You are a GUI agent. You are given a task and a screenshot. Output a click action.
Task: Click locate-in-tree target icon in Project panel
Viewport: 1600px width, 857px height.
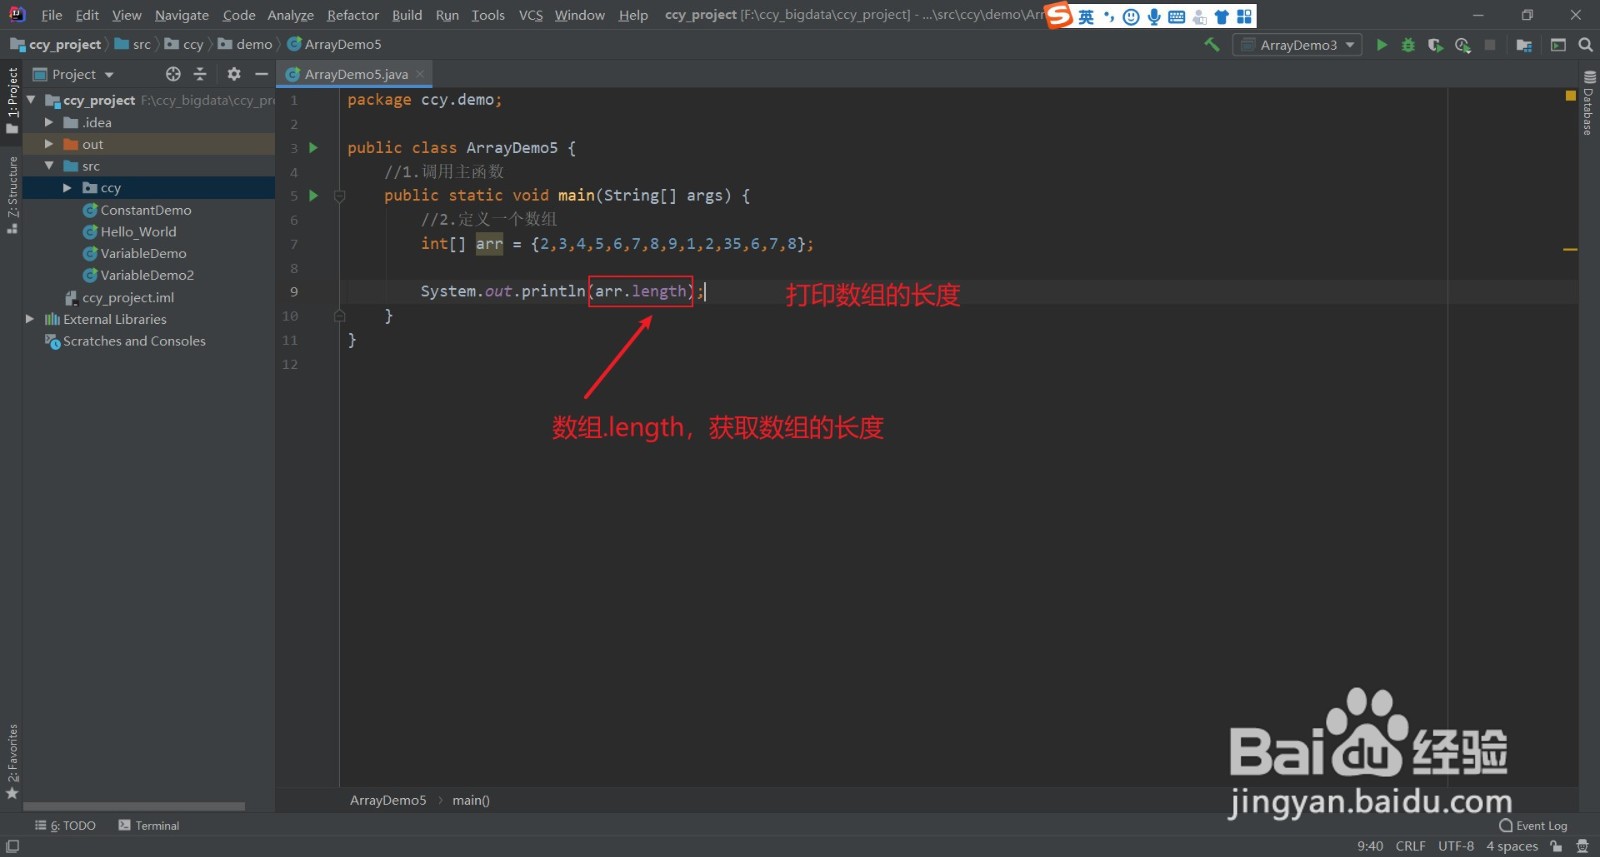click(173, 74)
